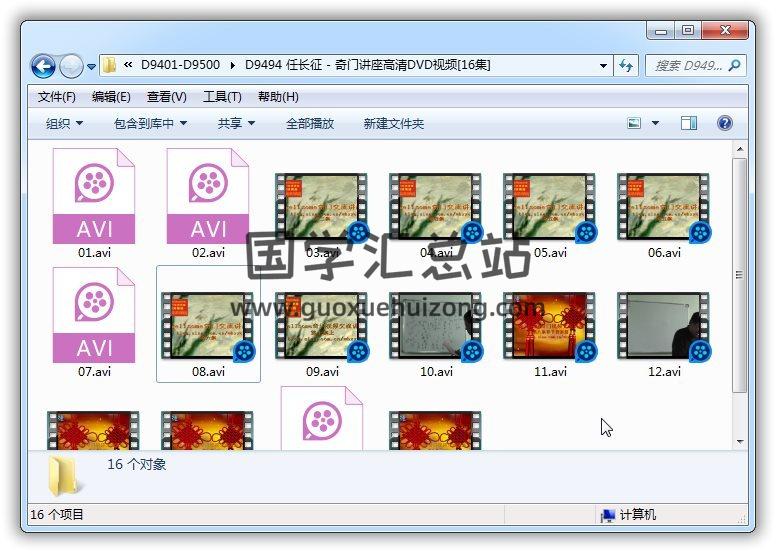
Task: Select the 07.avi file icon
Action: [94, 315]
